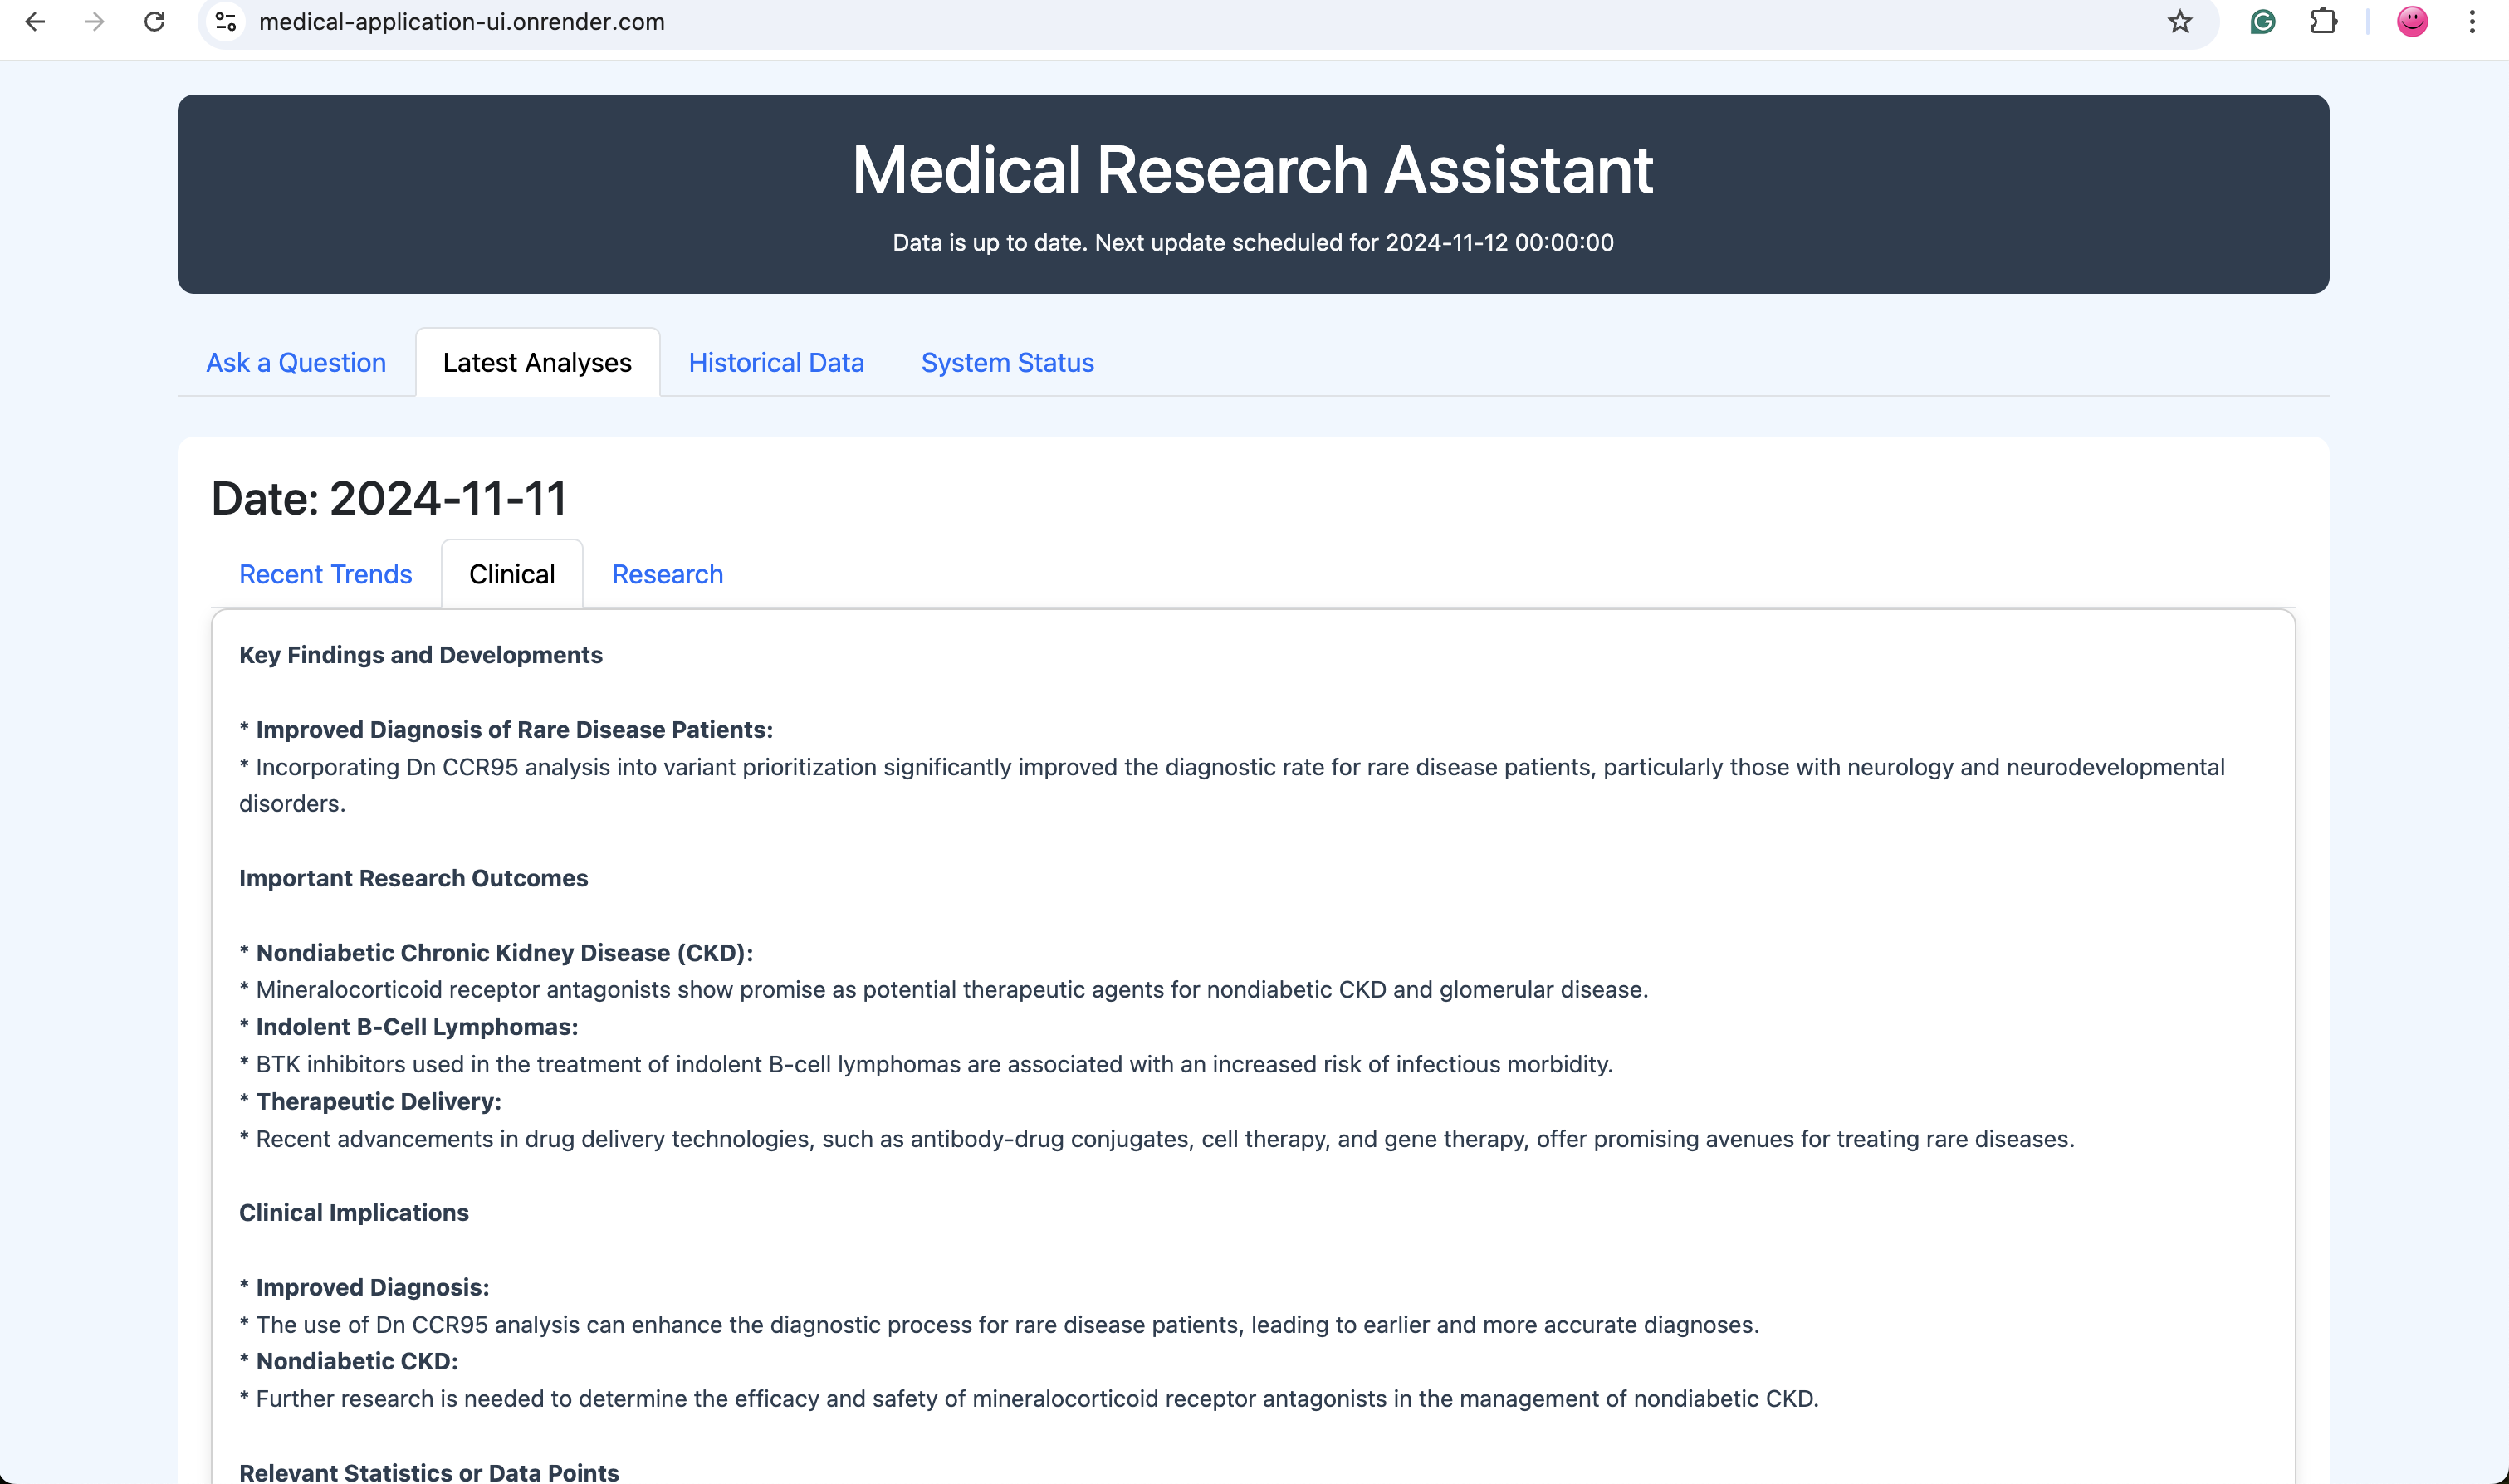Select the Latest Analyses tab
Viewport: 2509px width, 1484px height.
(x=537, y=362)
